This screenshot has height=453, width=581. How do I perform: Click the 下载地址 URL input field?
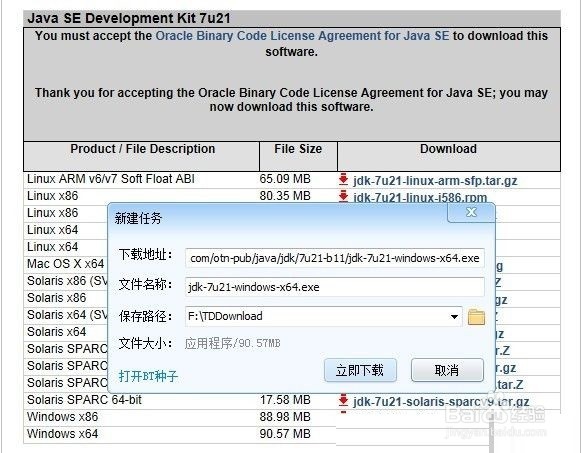click(x=335, y=258)
